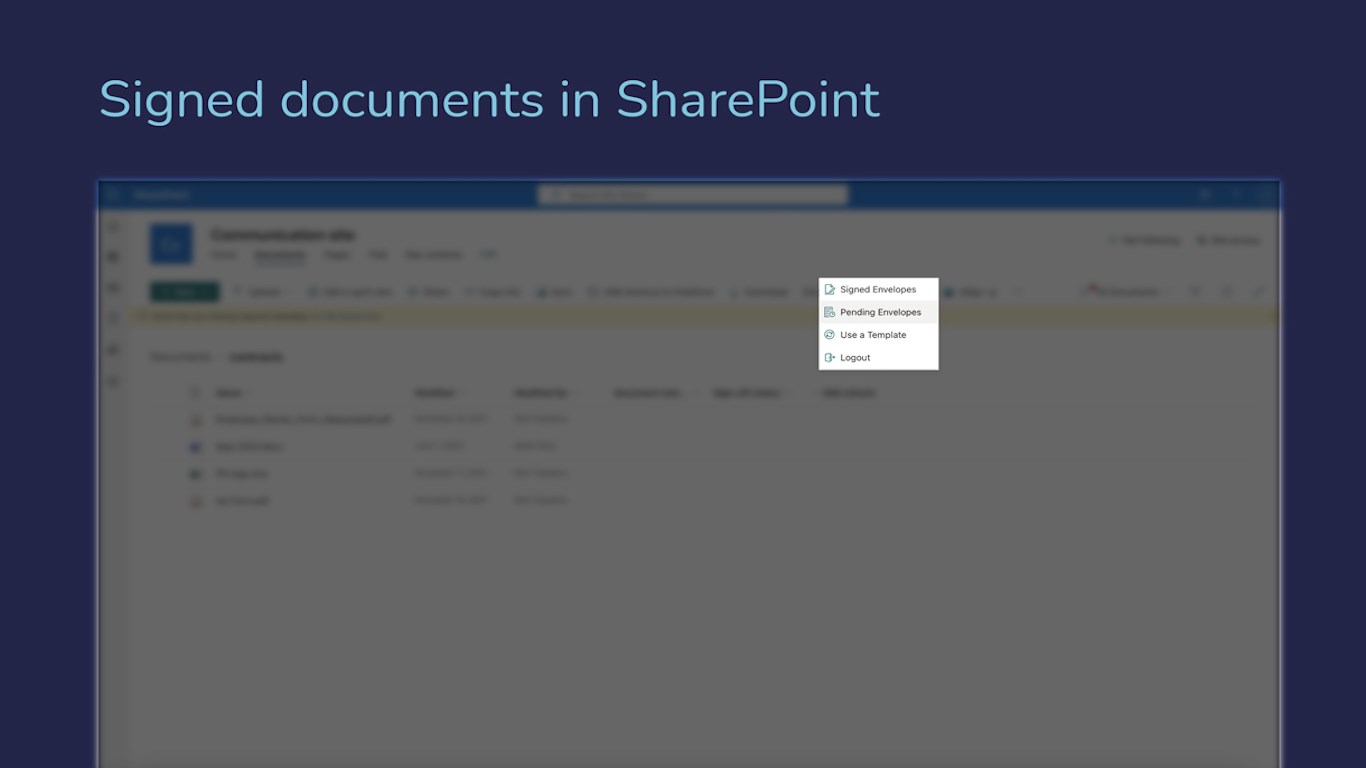1366x768 pixels.
Task: Focus the SharePoint search box
Action: coord(692,195)
